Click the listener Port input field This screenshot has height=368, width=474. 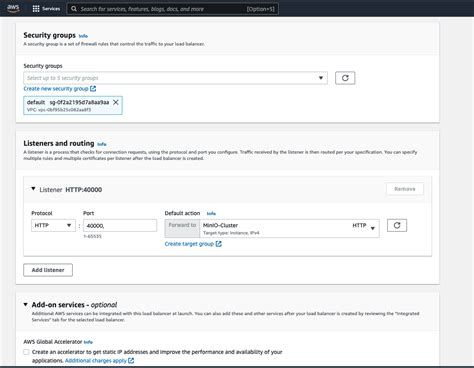[x=120, y=225]
